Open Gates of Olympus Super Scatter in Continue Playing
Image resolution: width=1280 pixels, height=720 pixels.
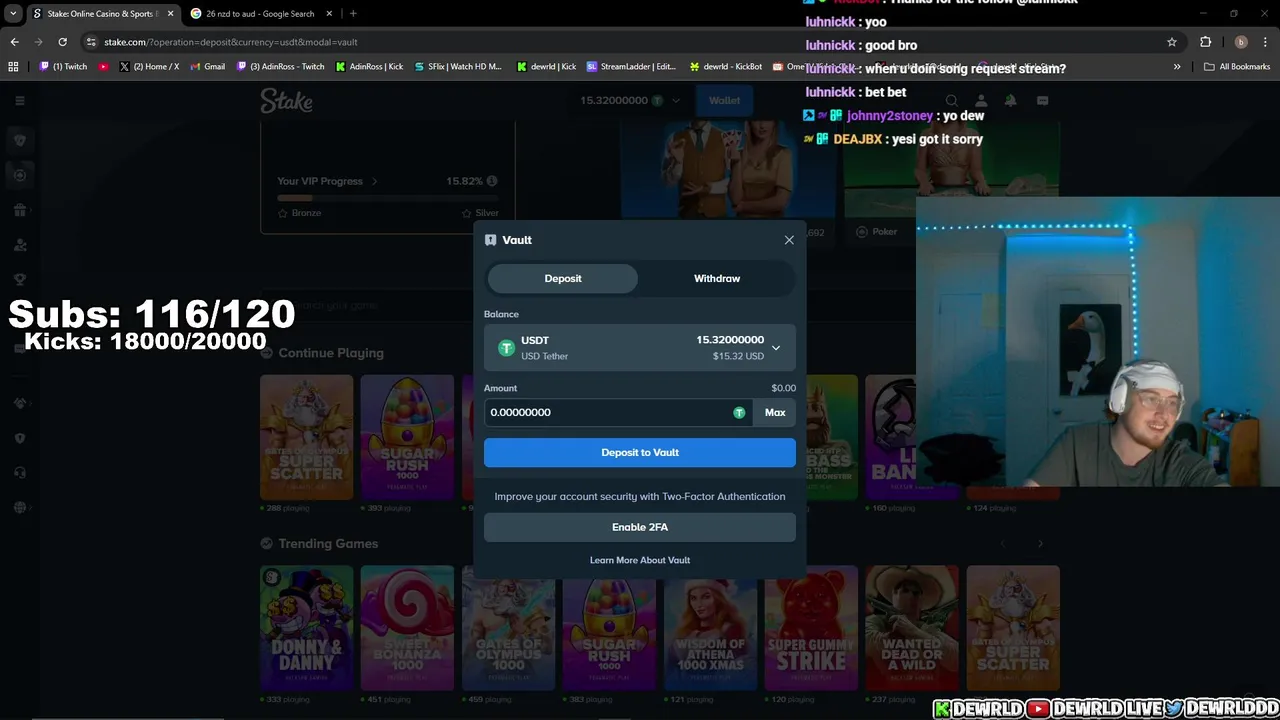pos(306,437)
